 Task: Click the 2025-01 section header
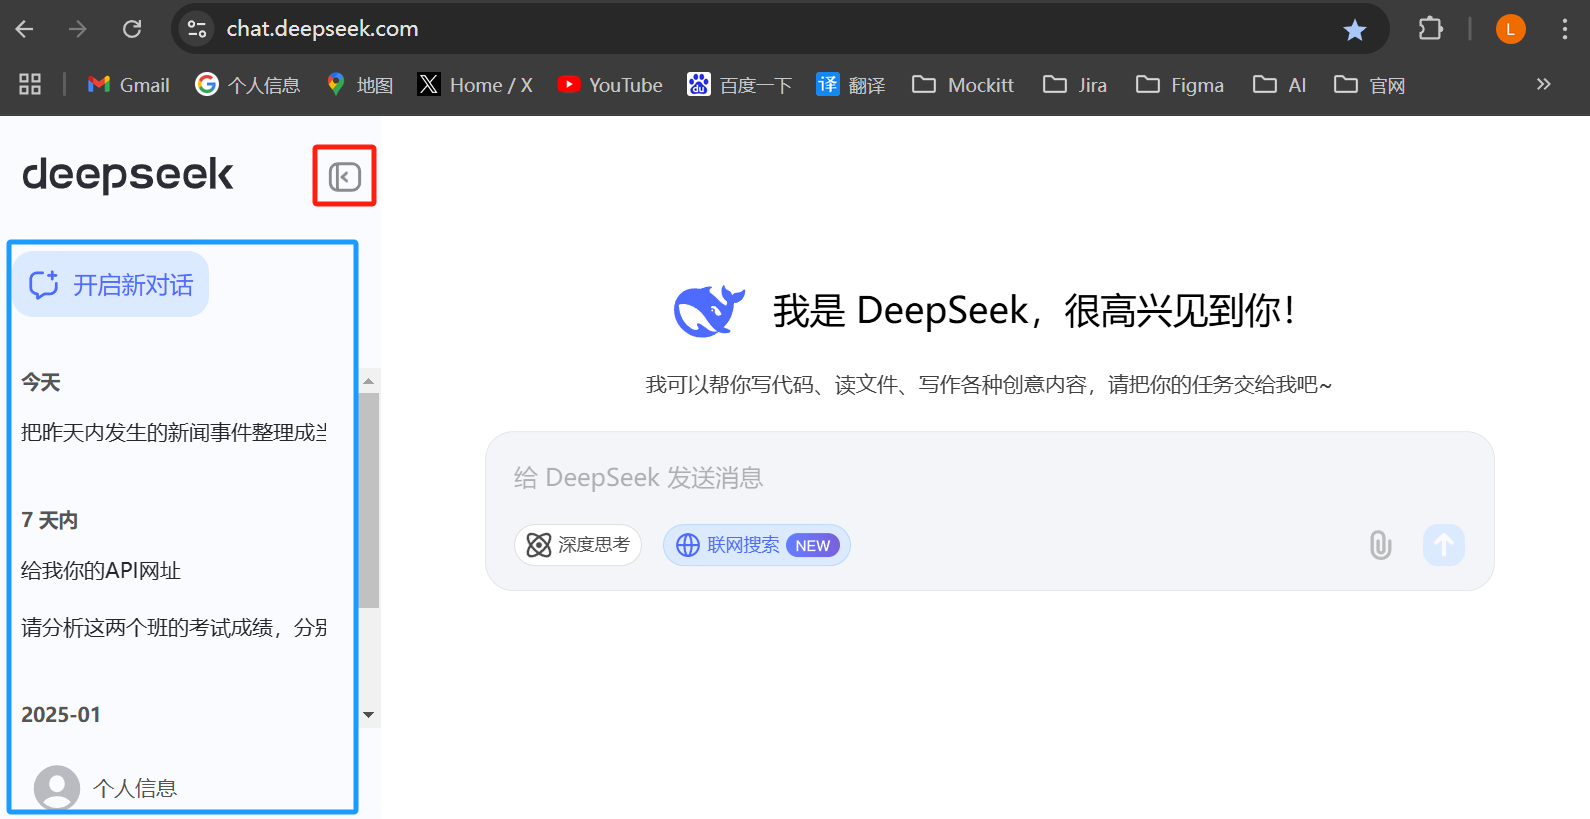point(61,715)
